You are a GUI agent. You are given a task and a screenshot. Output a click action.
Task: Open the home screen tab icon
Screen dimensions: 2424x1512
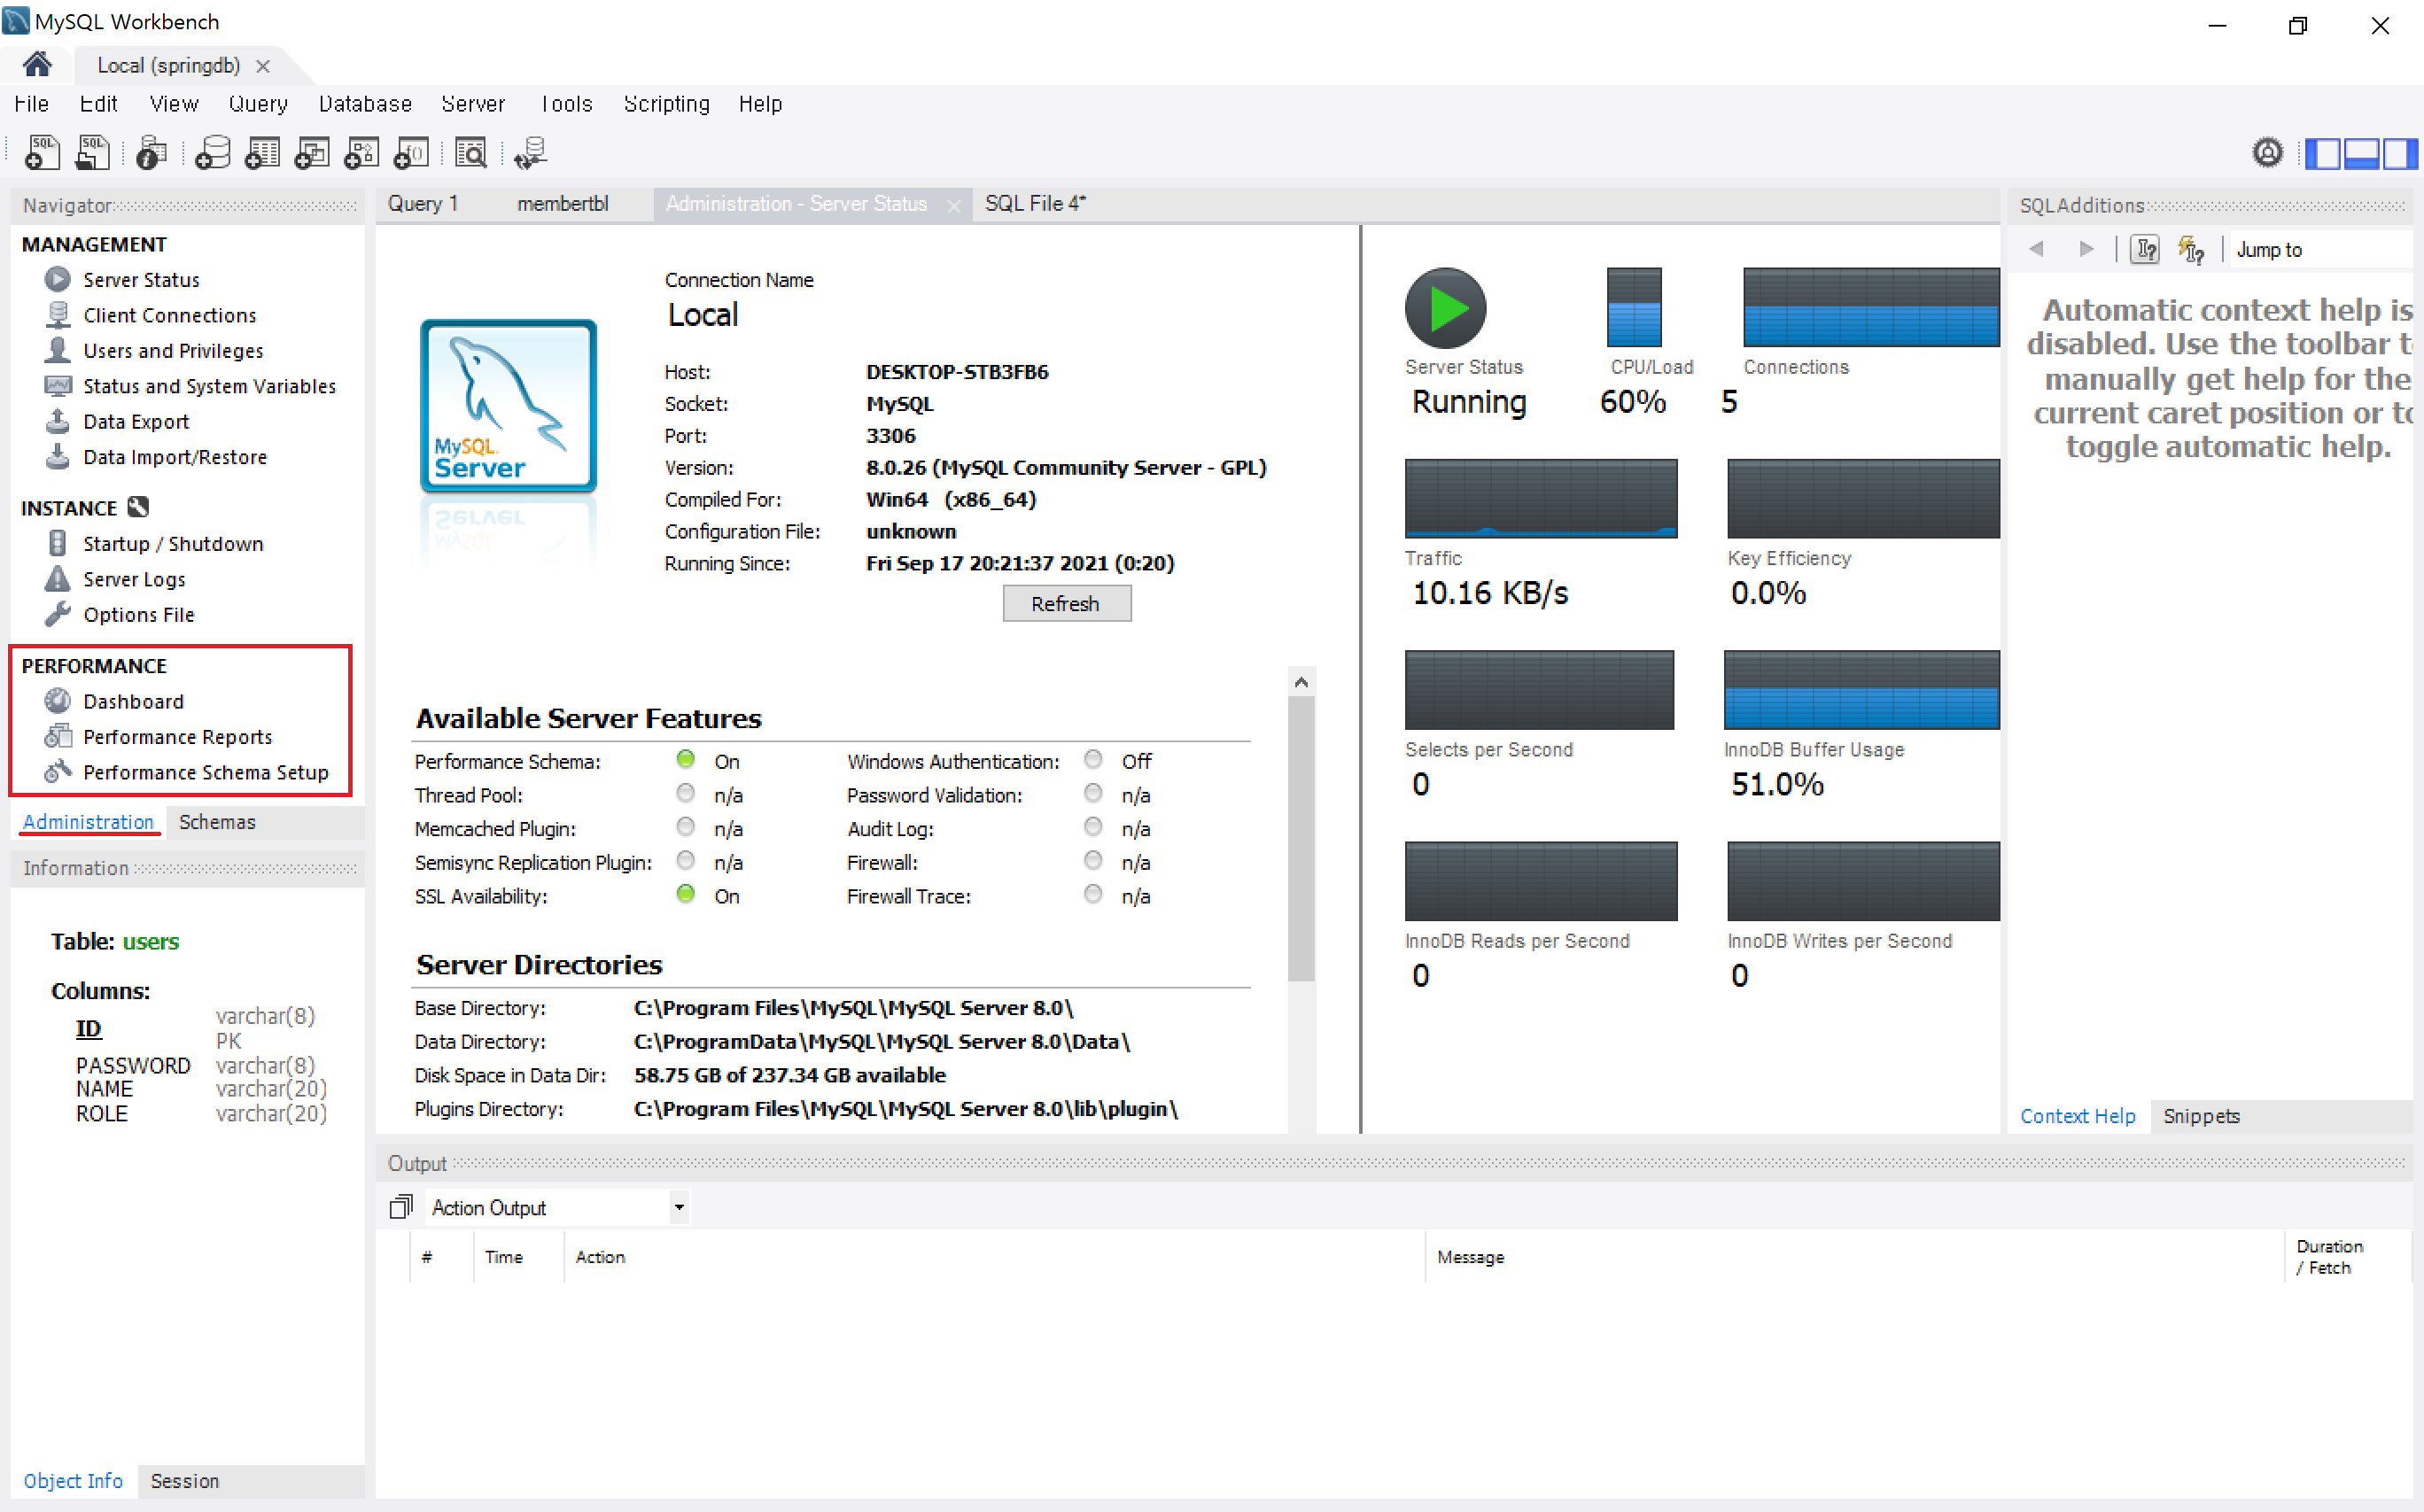point(37,65)
